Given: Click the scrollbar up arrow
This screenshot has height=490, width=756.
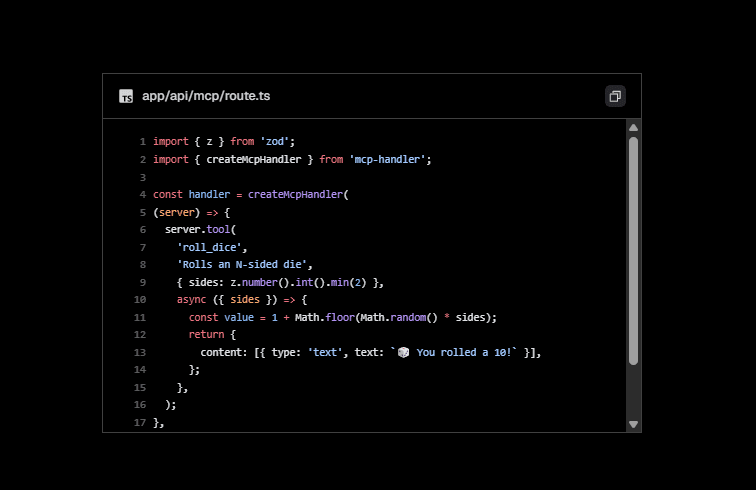Looking at the screenshot, I should tap(634, 128).
